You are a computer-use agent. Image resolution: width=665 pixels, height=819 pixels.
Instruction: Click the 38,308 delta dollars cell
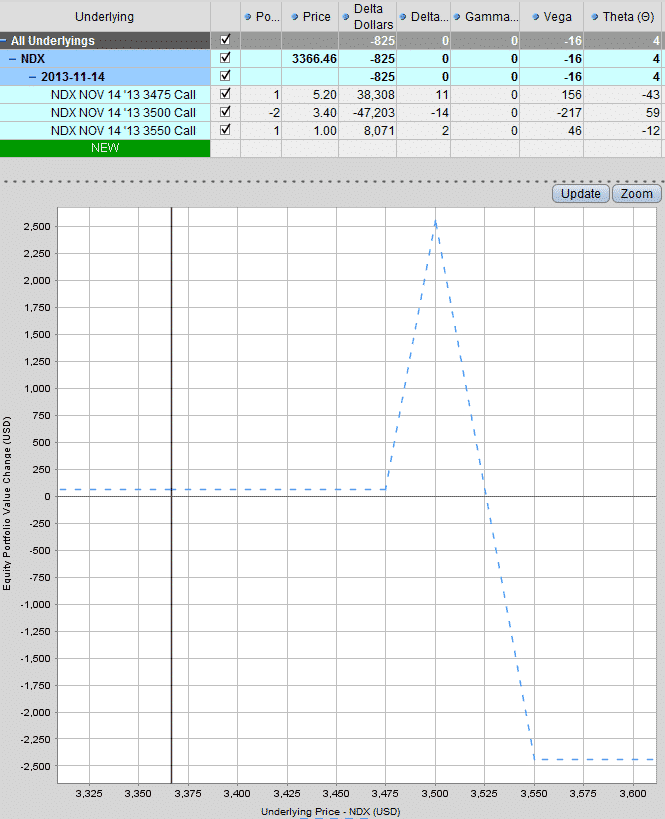click(x=368, y=95)
